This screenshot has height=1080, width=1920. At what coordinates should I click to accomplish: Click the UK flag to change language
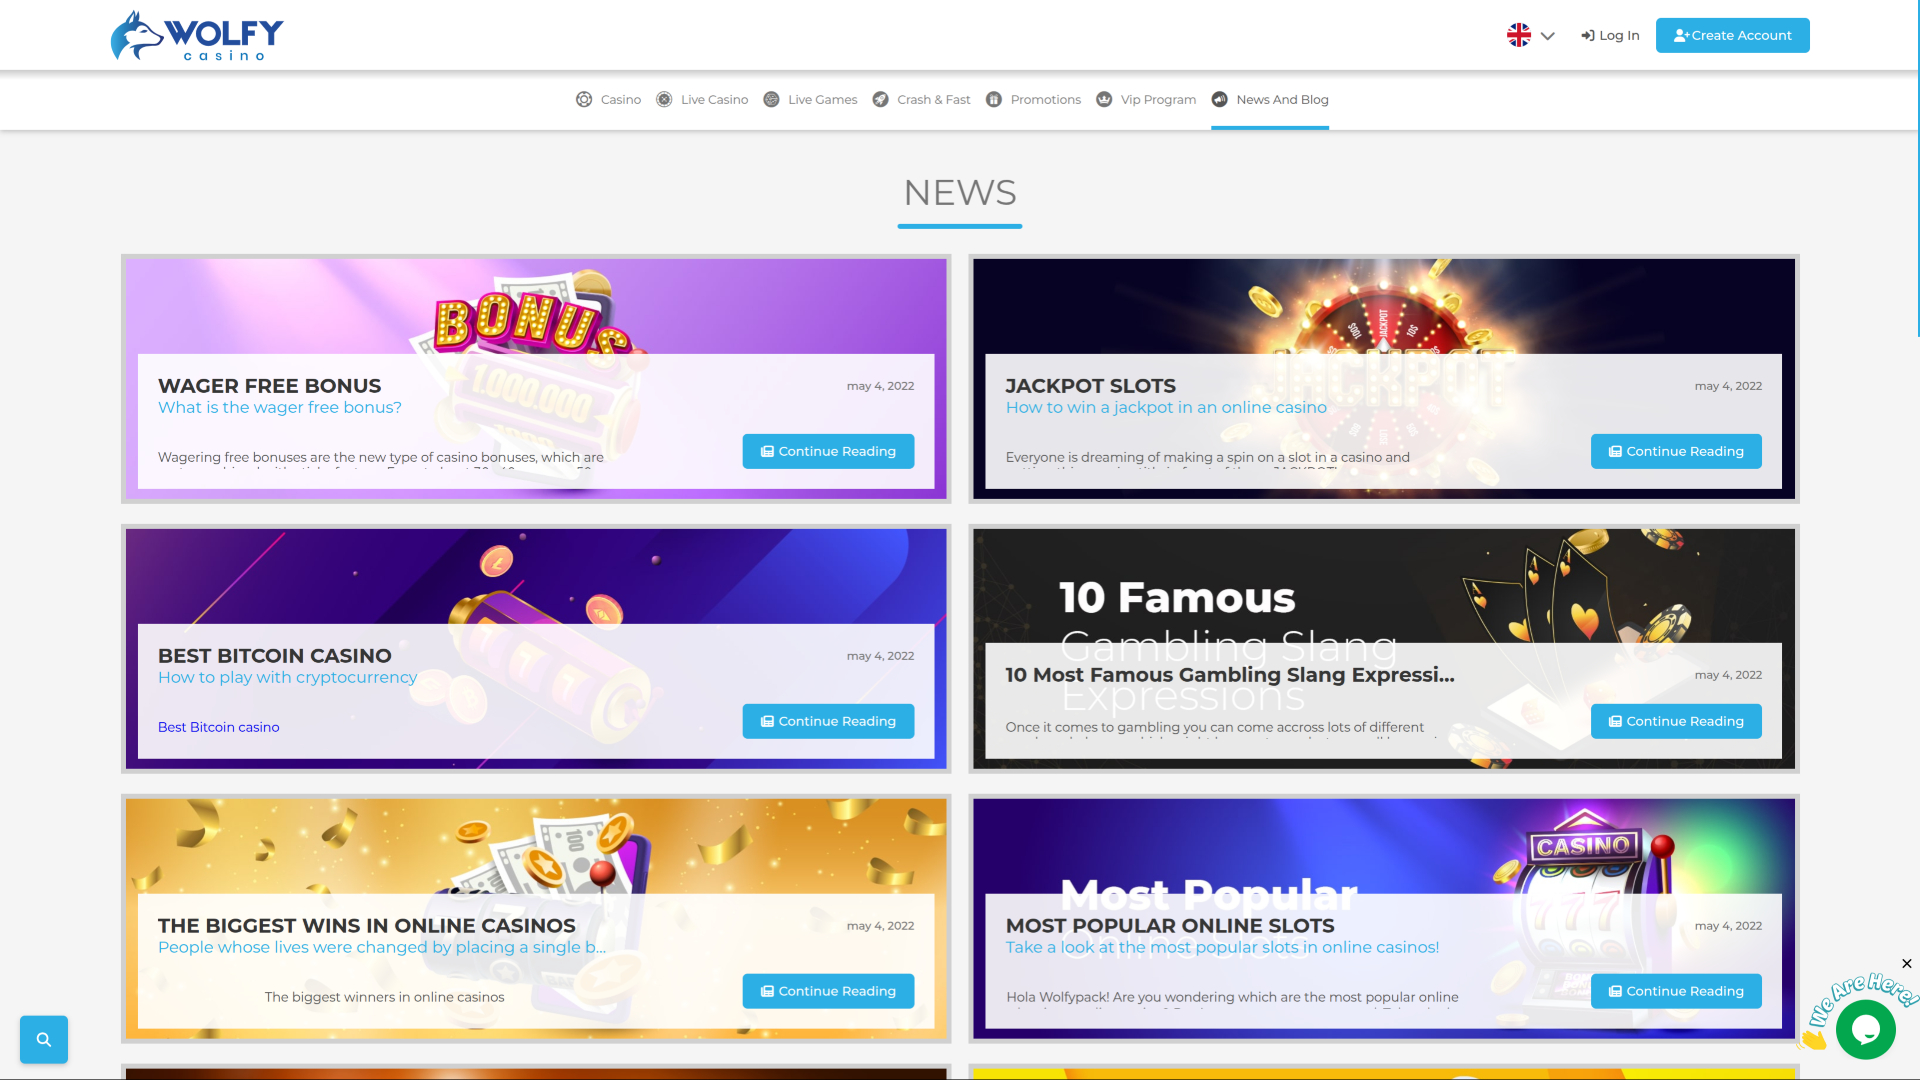click(x=1518, y=35)
